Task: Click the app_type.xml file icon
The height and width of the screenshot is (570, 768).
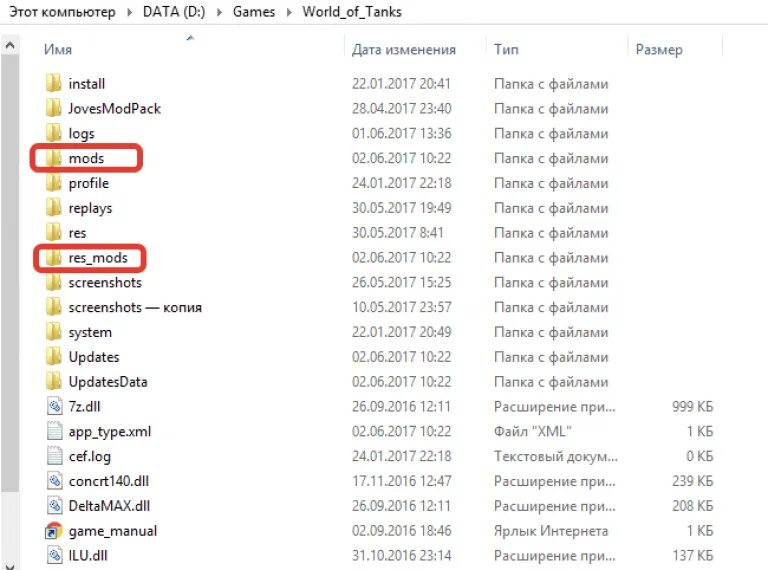Action: point(54,431)
